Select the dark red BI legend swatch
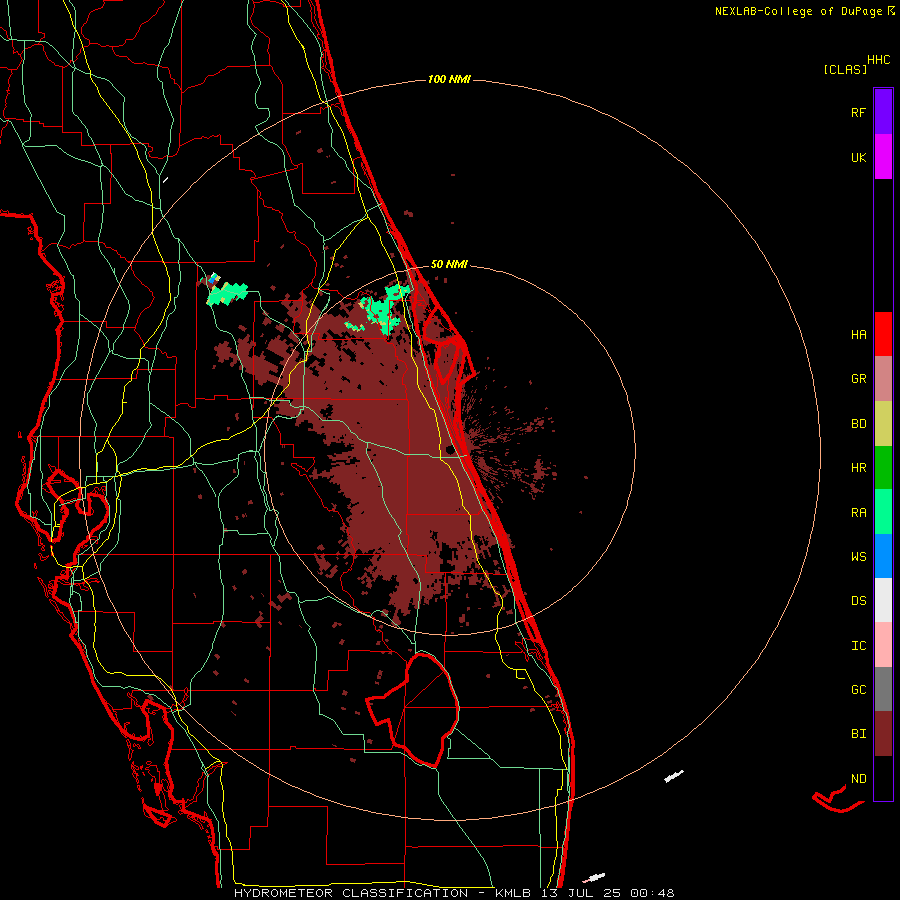This screenshot has height=900, width=900. pos(883,734)
